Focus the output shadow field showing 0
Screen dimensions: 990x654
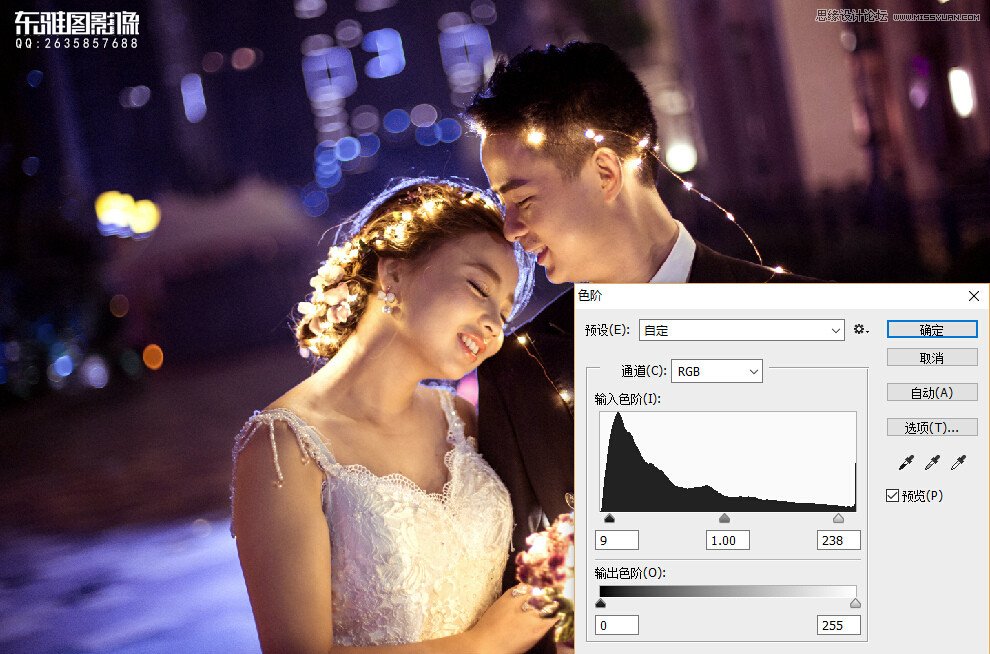pyautogui.click(x=617, y=625)
